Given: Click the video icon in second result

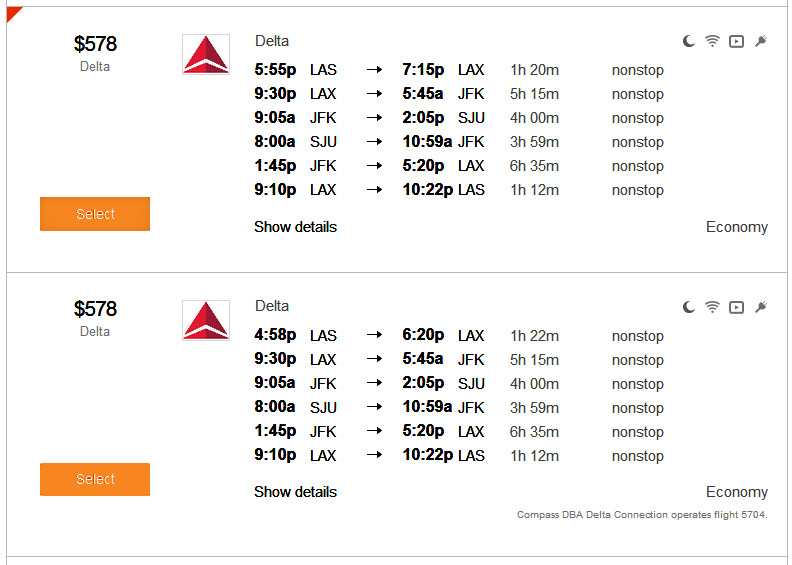Looking at the screenshot, I should tap(736, 307).
